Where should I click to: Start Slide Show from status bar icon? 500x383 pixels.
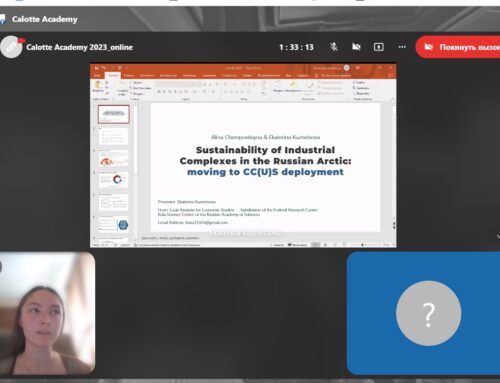click(344, 245)
